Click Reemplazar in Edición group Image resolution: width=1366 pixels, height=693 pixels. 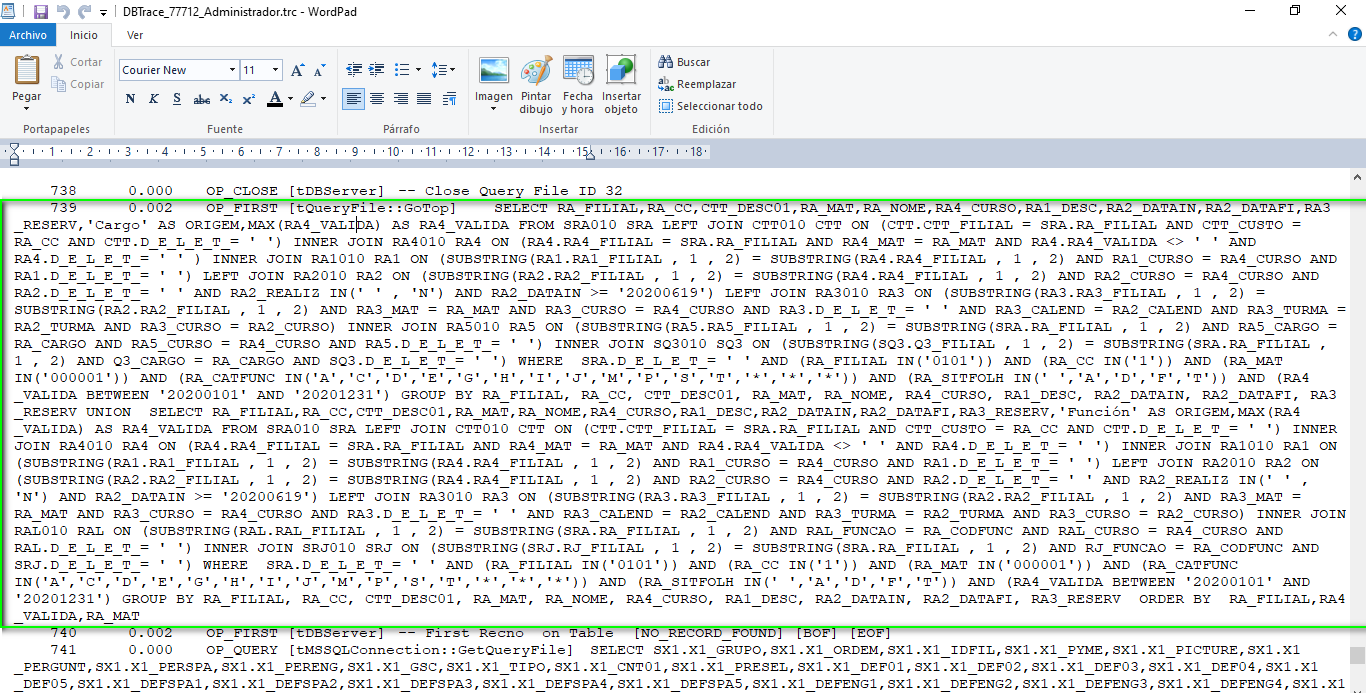[698, 84]
